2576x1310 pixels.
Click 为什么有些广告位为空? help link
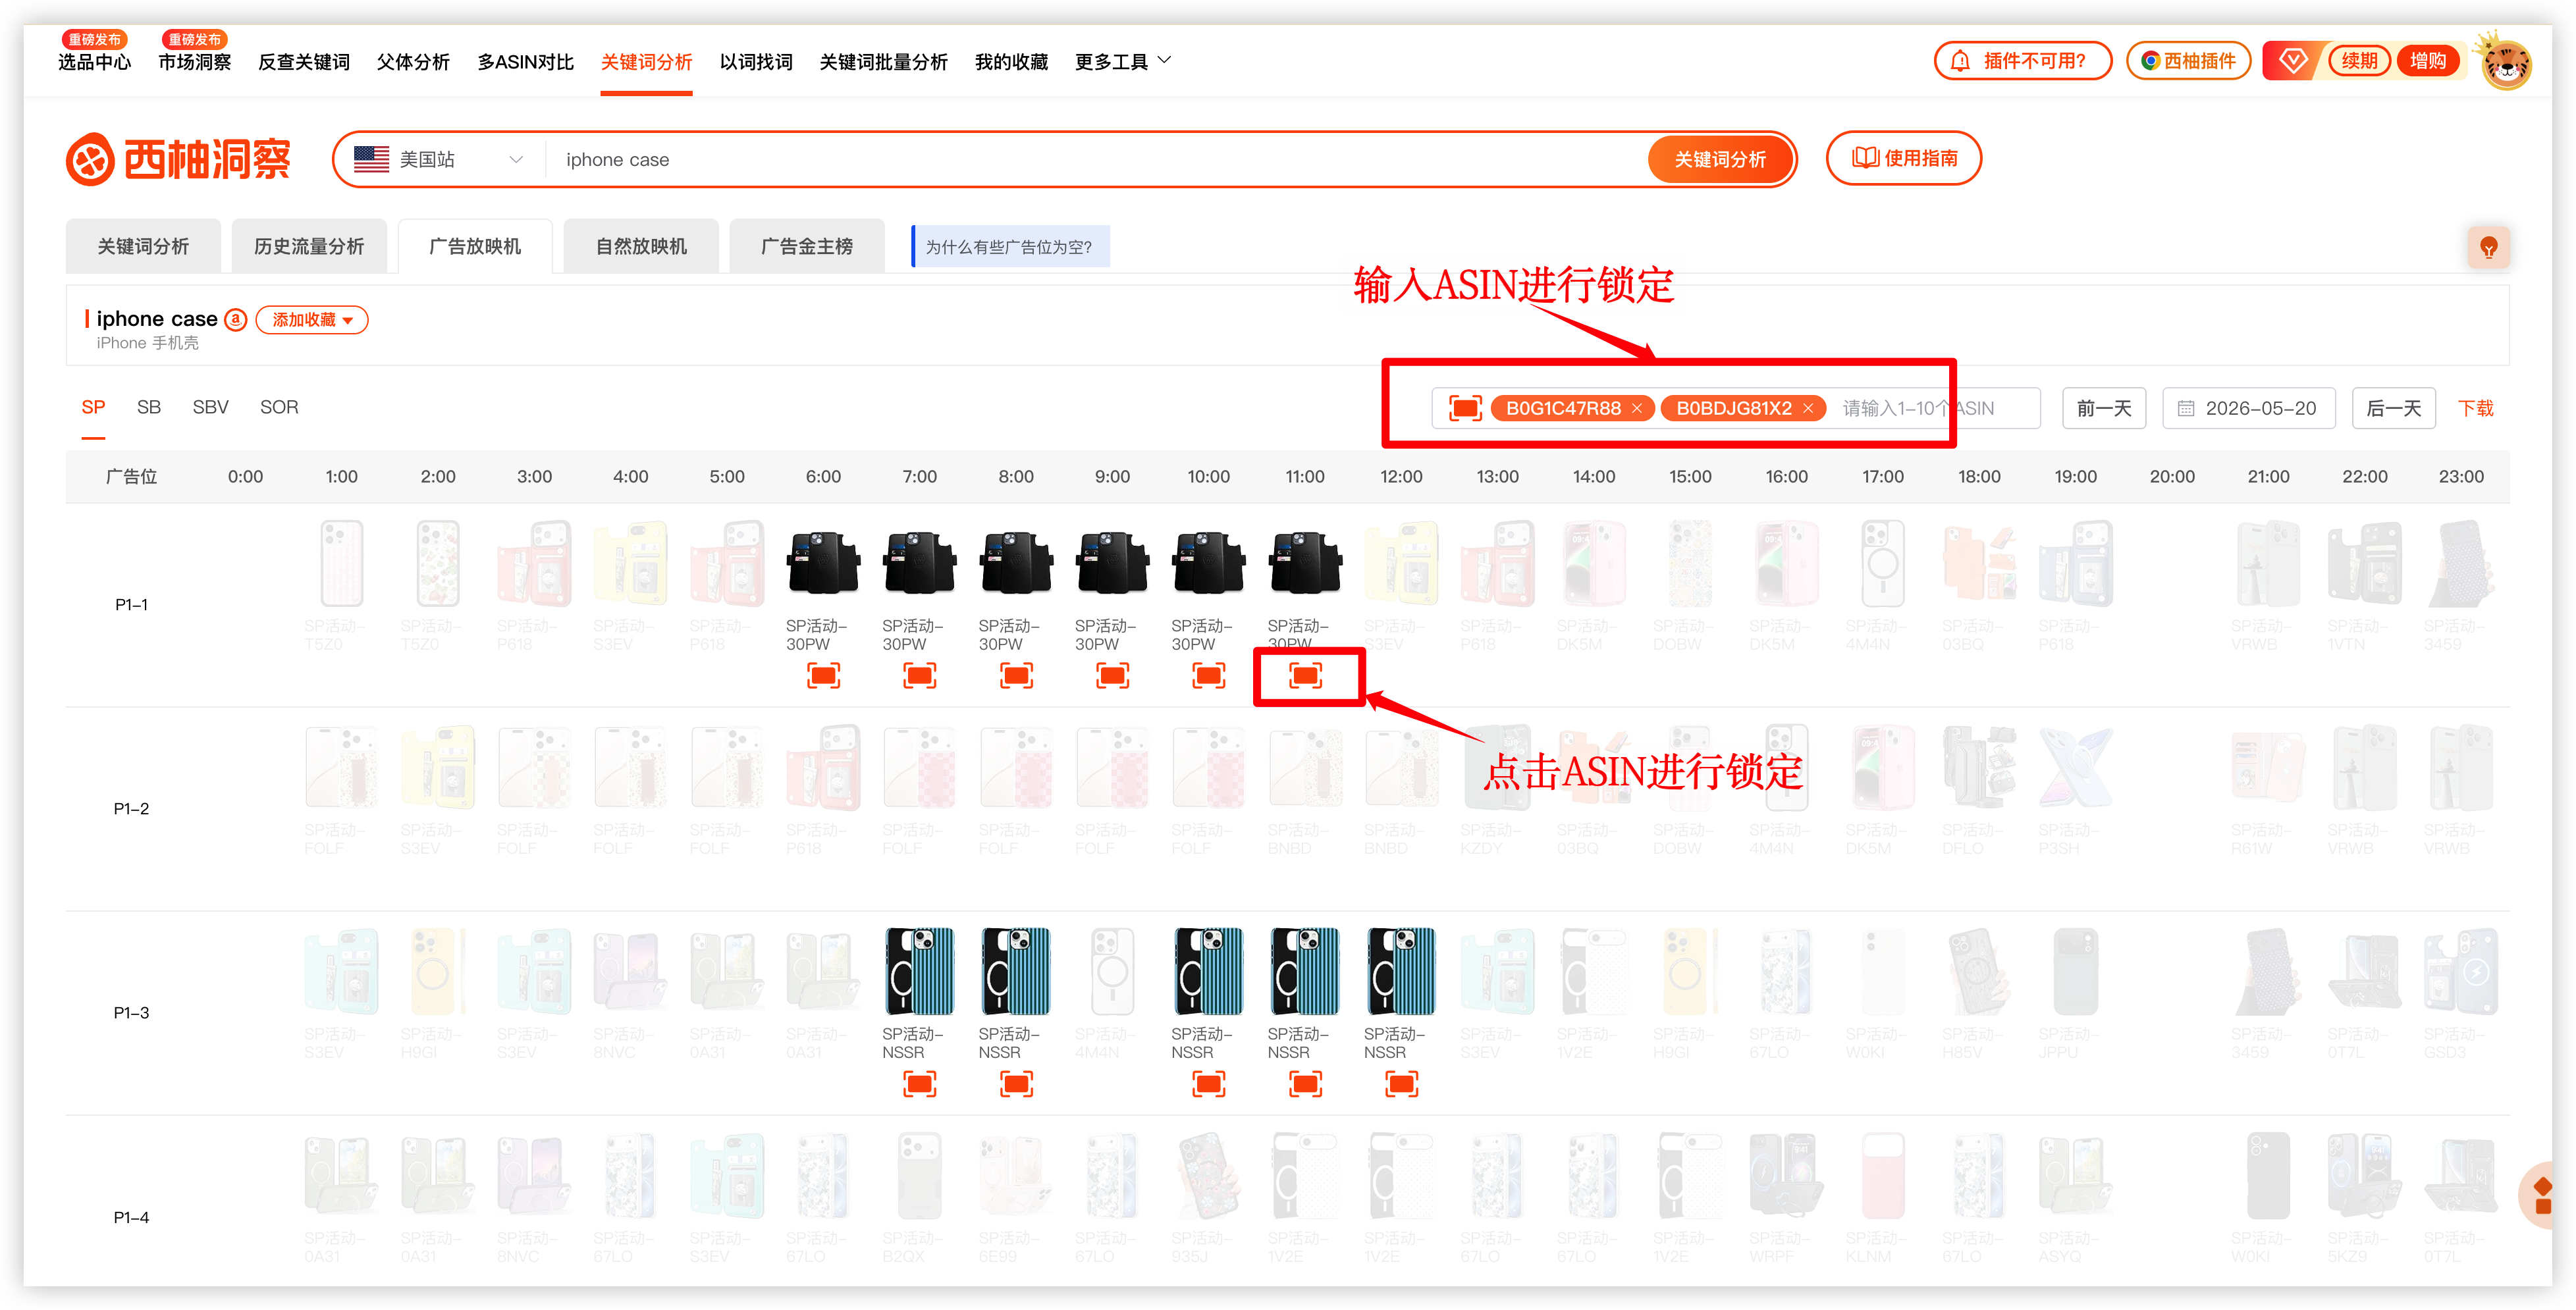click(1010, 247)
